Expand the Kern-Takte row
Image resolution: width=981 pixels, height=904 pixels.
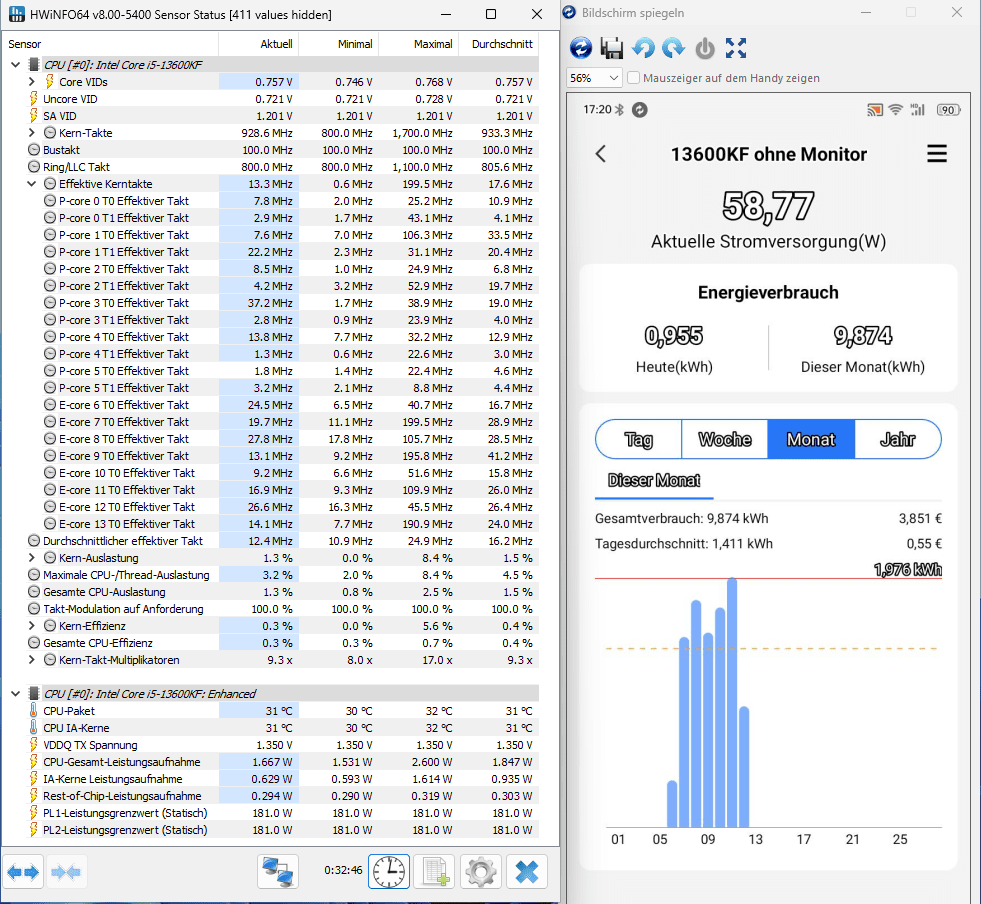(32, 133)
